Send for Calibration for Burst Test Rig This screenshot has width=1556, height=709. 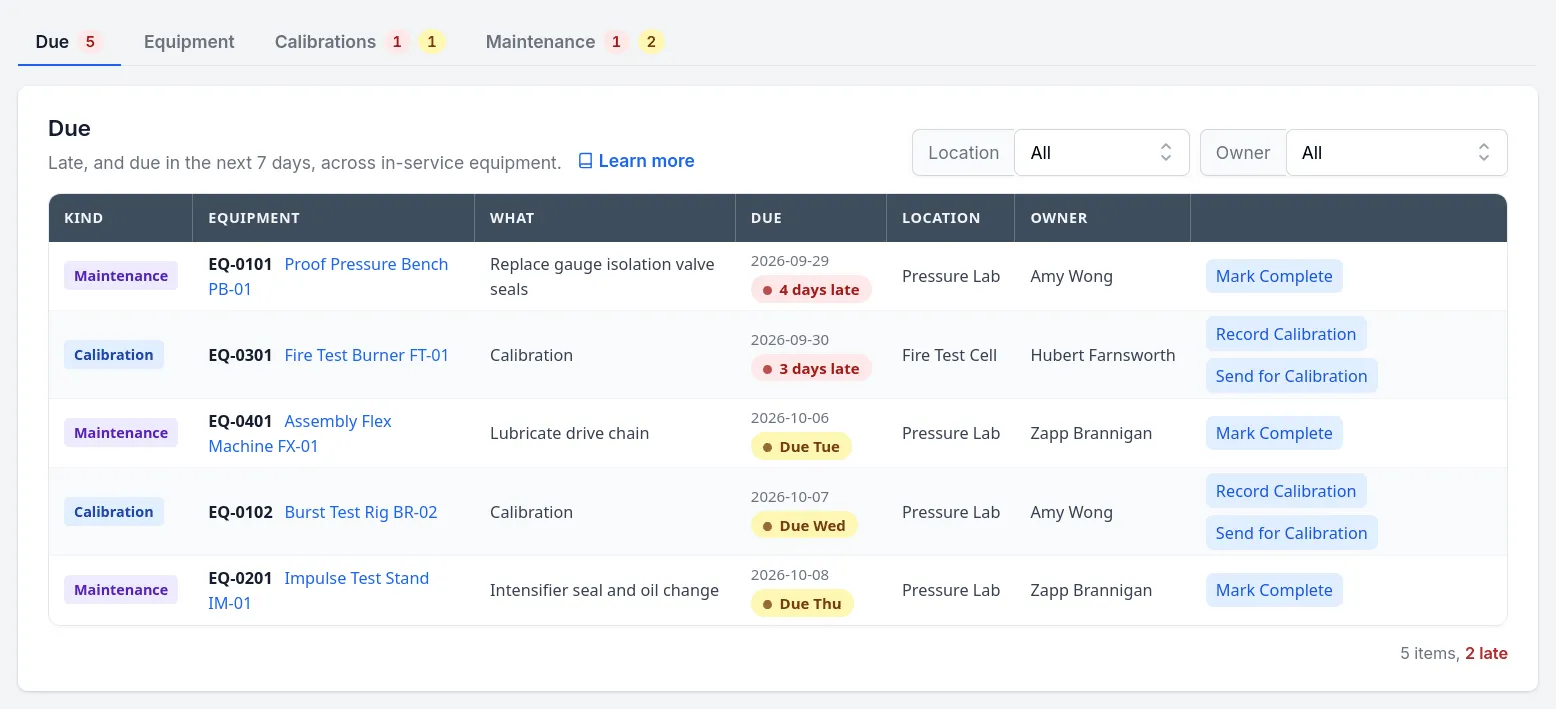click(1291, 533)
